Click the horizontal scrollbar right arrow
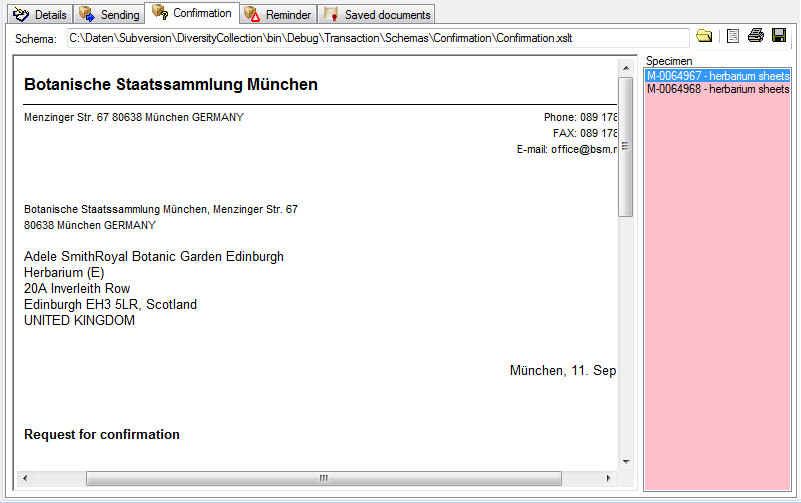The width and height of the screenshot is (801, 503). 608,478
